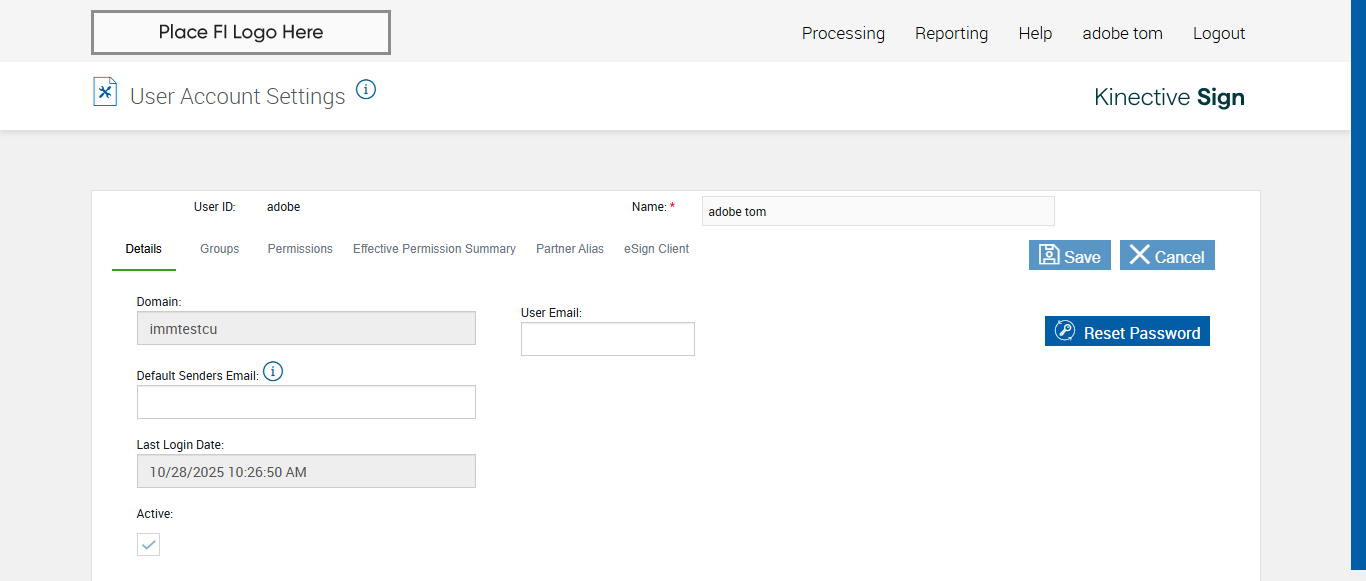This screenshot has width=1366, height=581.
Task: Click the Reset Password button
Action: 1127,332
